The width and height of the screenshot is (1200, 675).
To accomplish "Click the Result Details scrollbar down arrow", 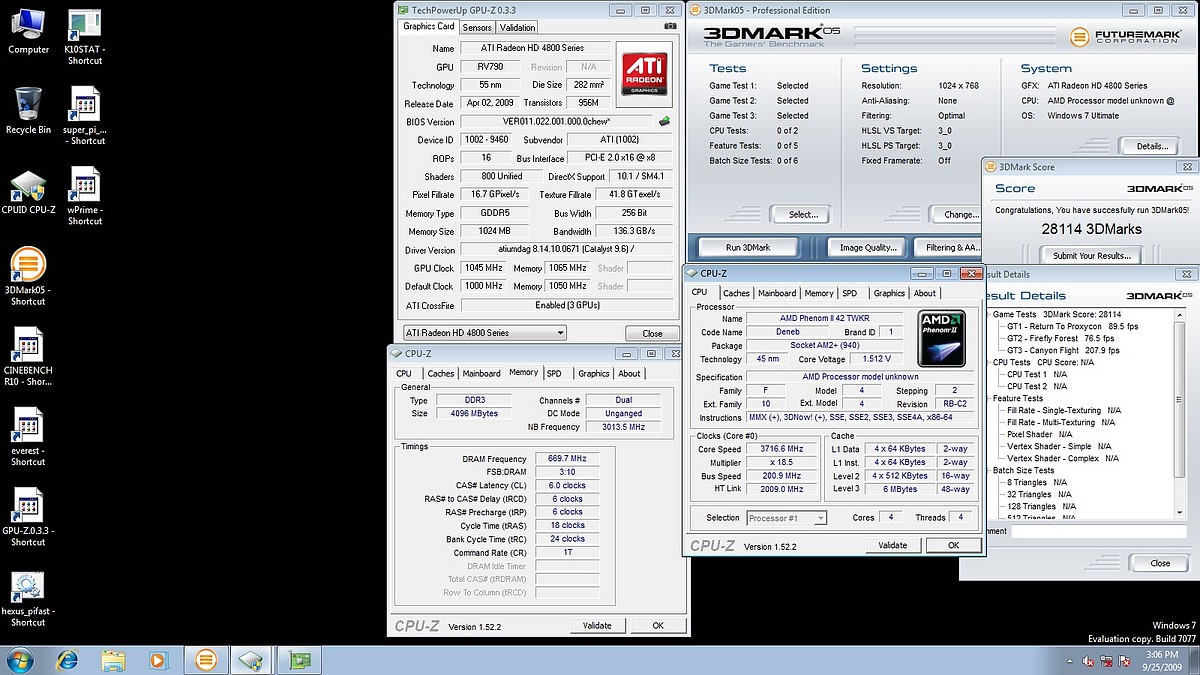I will coord(1181,514).
